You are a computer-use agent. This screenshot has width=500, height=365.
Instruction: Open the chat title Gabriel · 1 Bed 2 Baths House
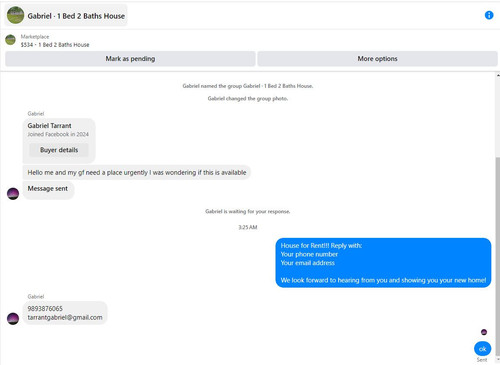tap(76, 16)
